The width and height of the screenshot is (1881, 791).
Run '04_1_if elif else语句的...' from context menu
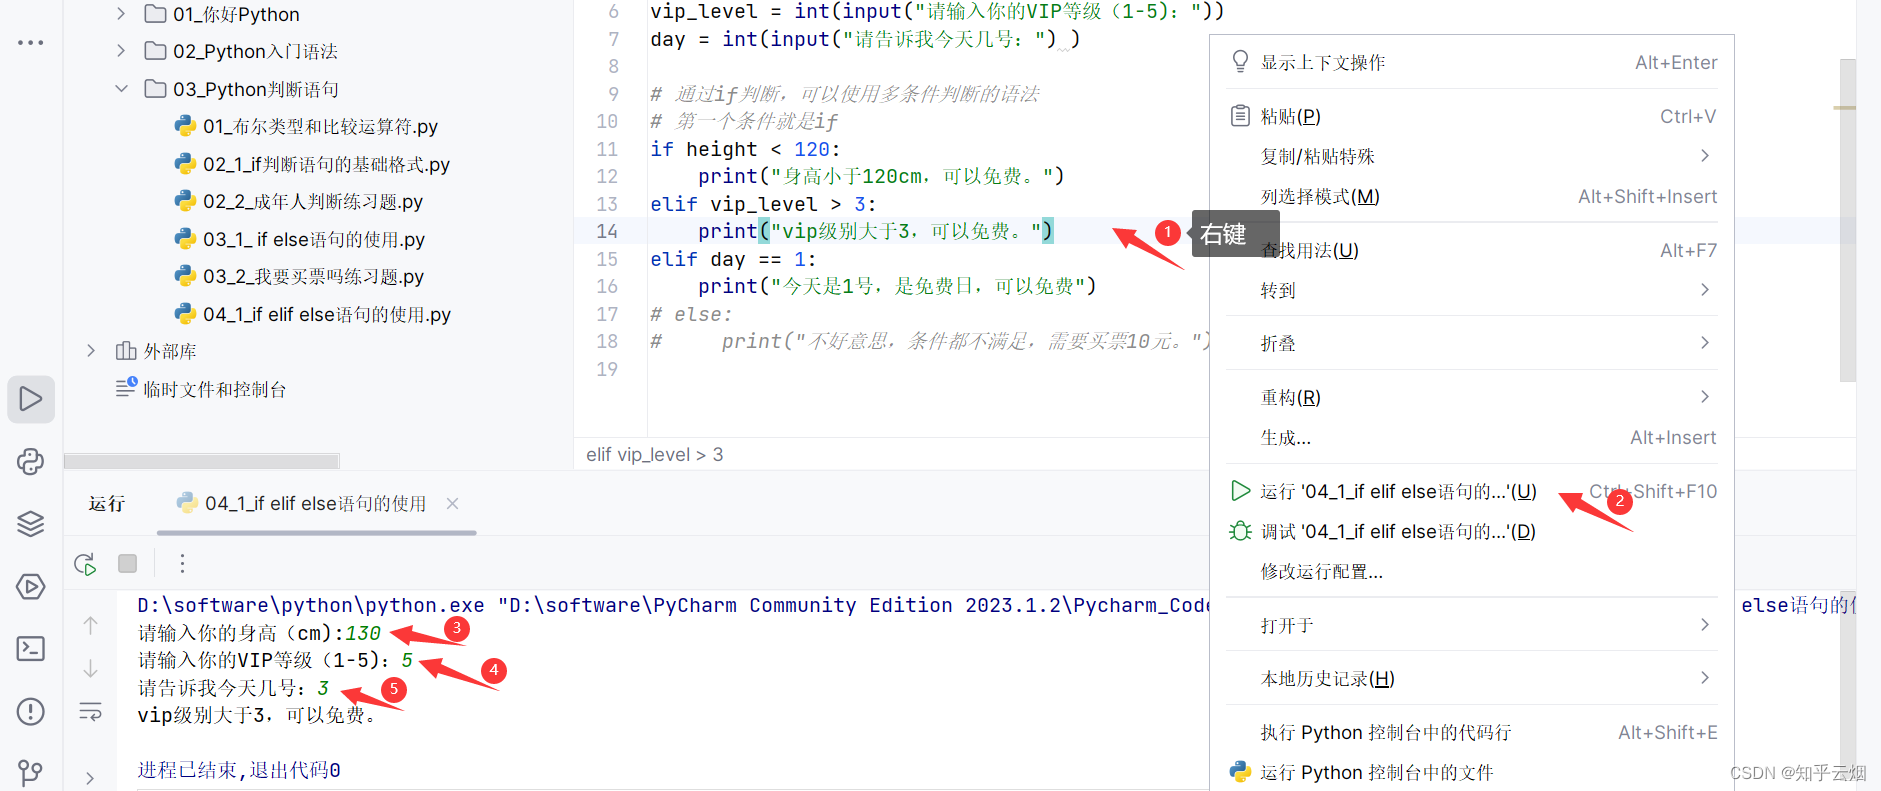point(1472,491)
